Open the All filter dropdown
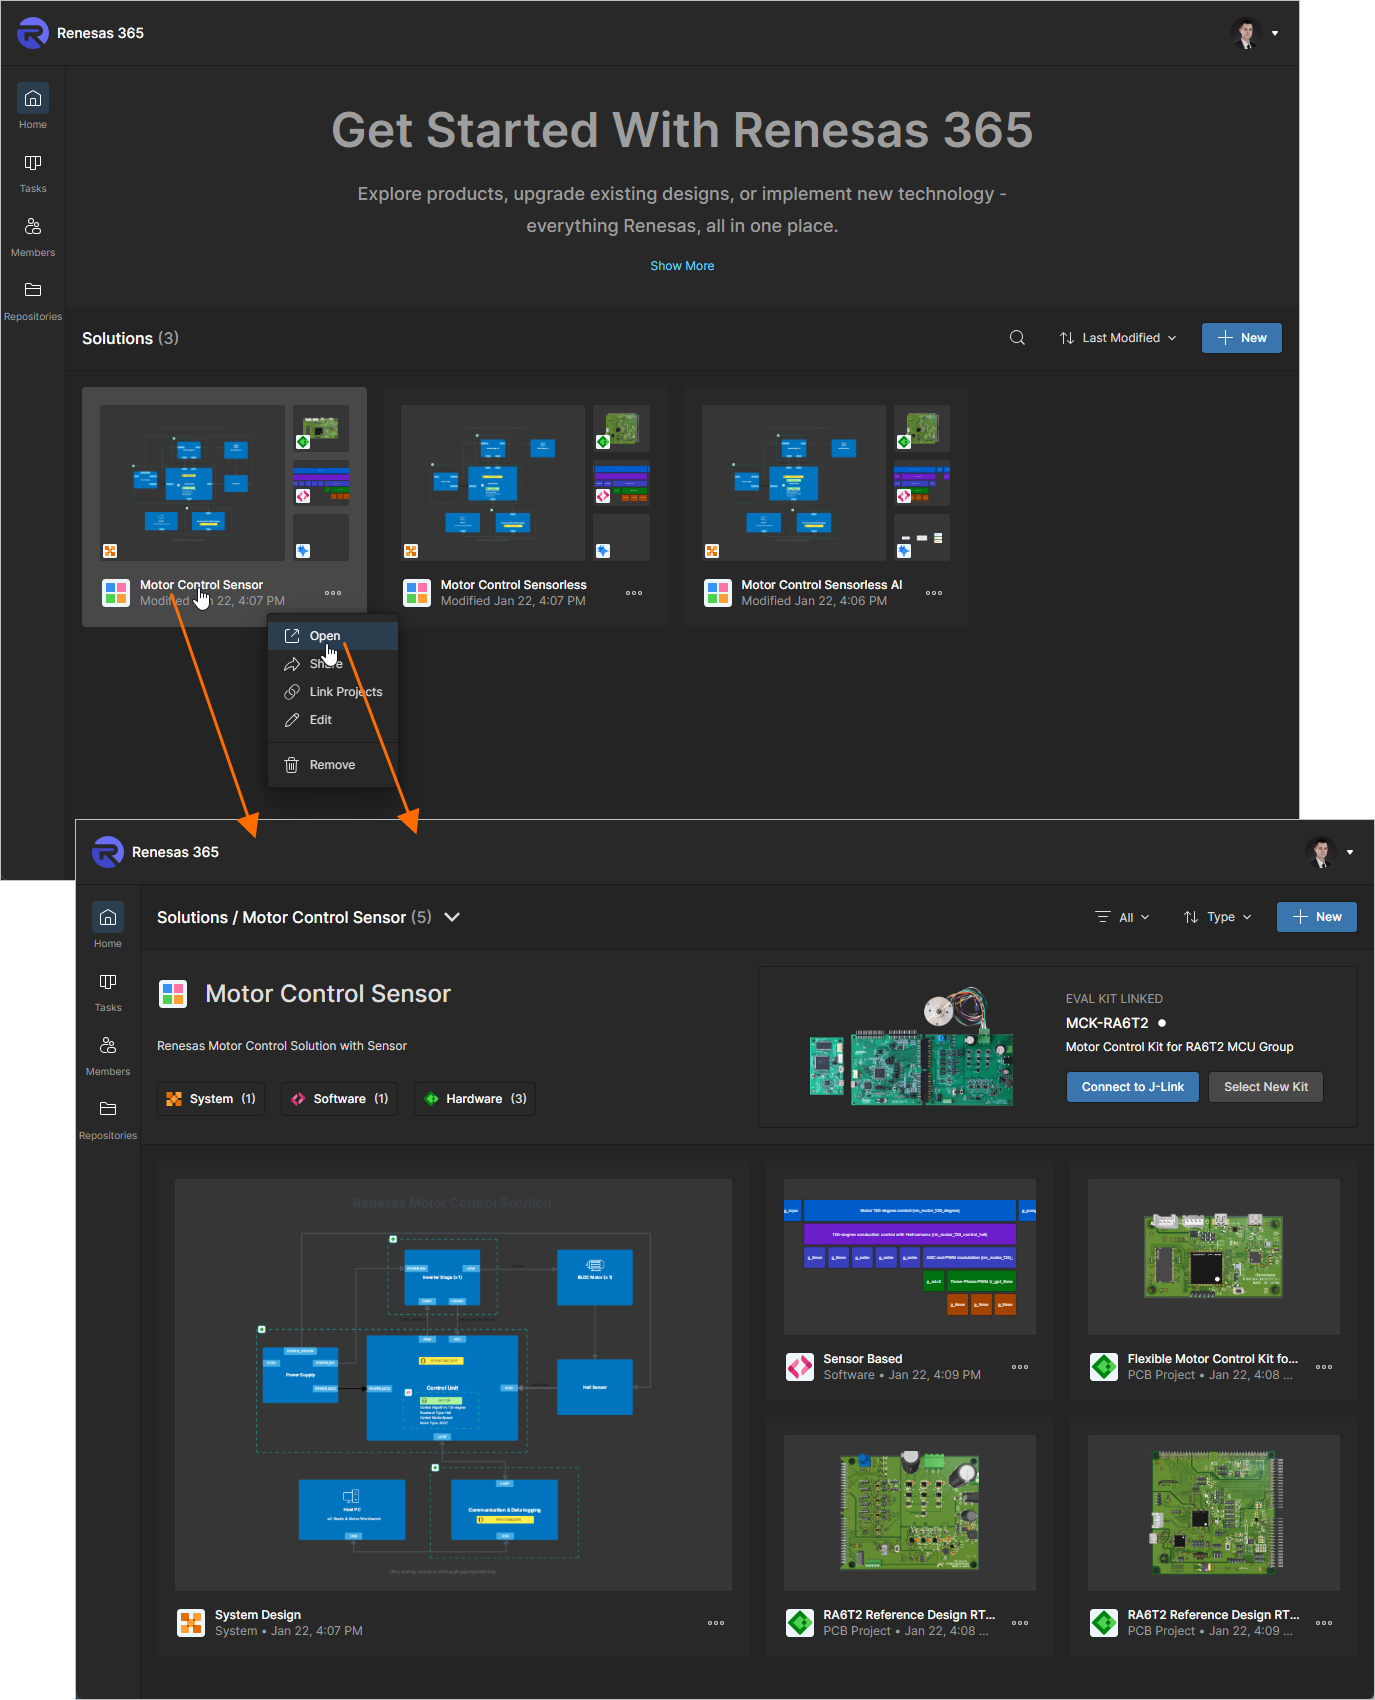 pyautogui.click(x=1123, y=917)
